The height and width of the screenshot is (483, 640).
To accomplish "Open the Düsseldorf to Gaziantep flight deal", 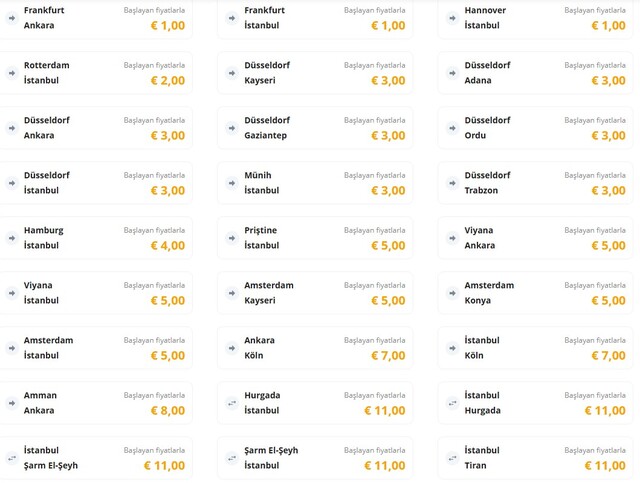I will [314, 128].
